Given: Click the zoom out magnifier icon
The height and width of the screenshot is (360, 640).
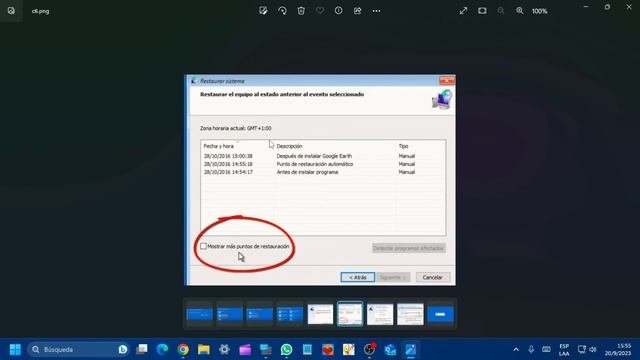Looking at the screenshot, I should point(501,11).
